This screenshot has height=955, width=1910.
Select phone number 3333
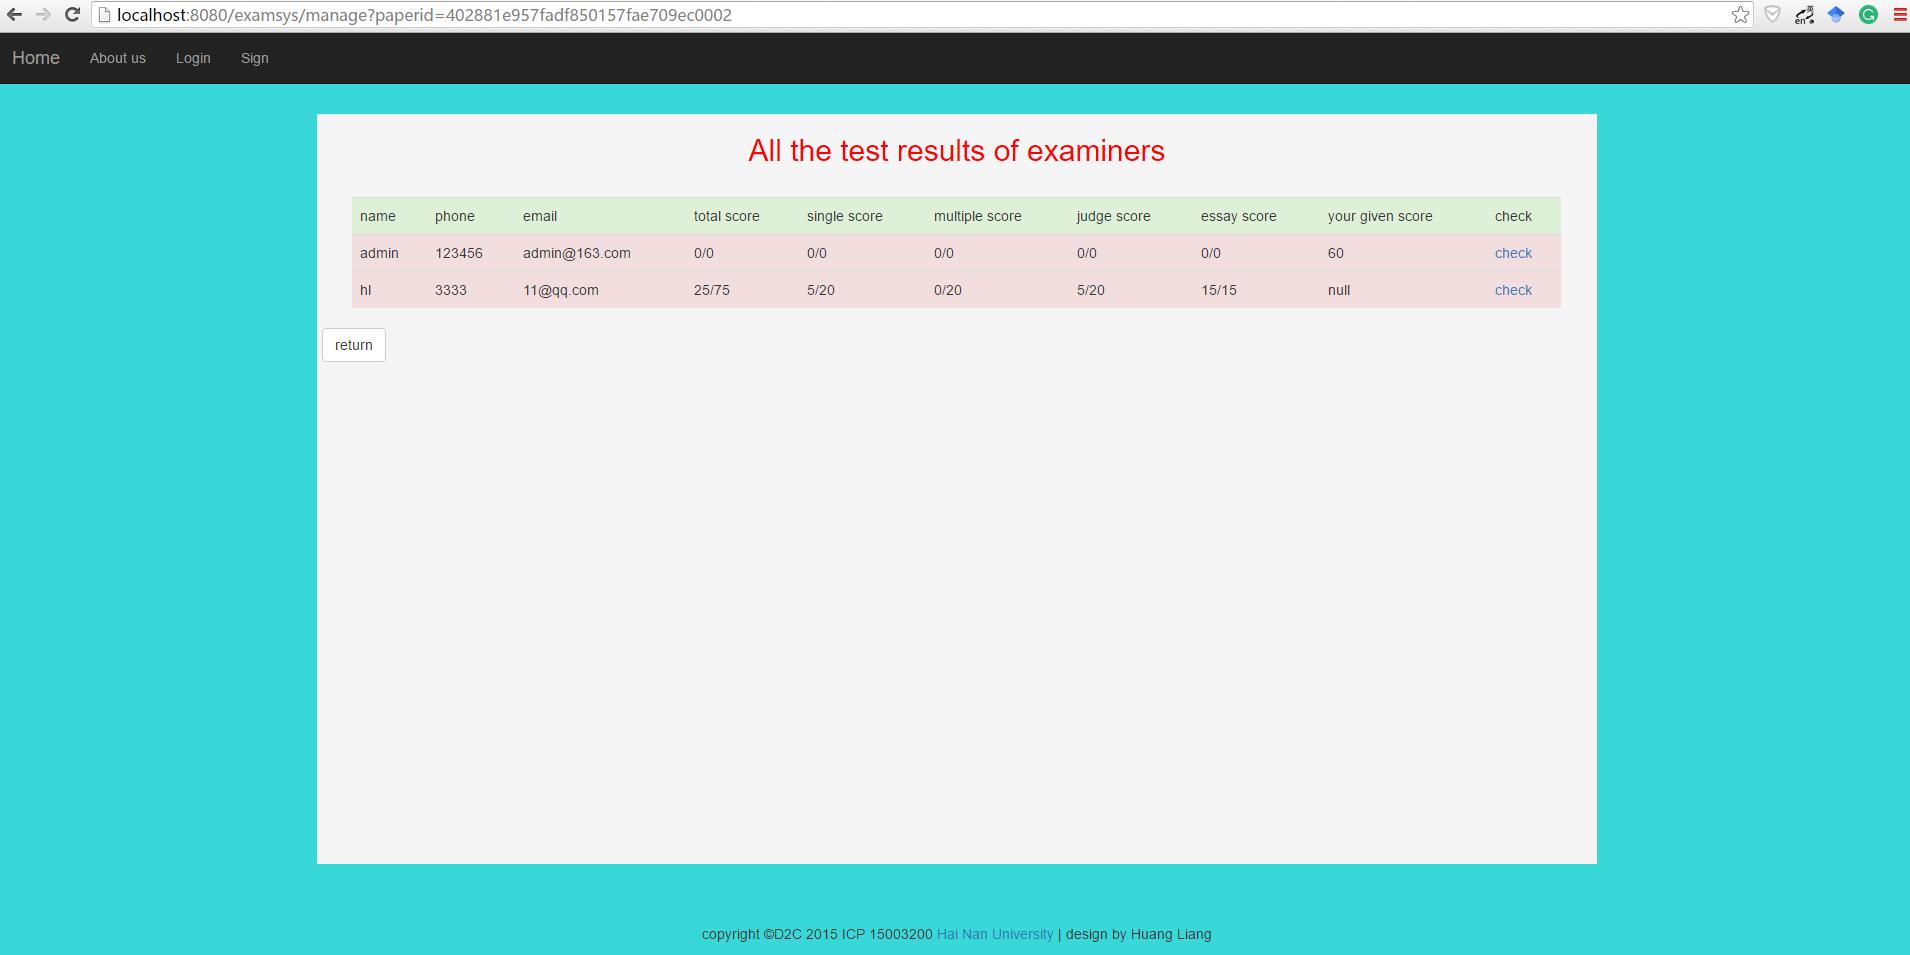(x=451, y=290)
